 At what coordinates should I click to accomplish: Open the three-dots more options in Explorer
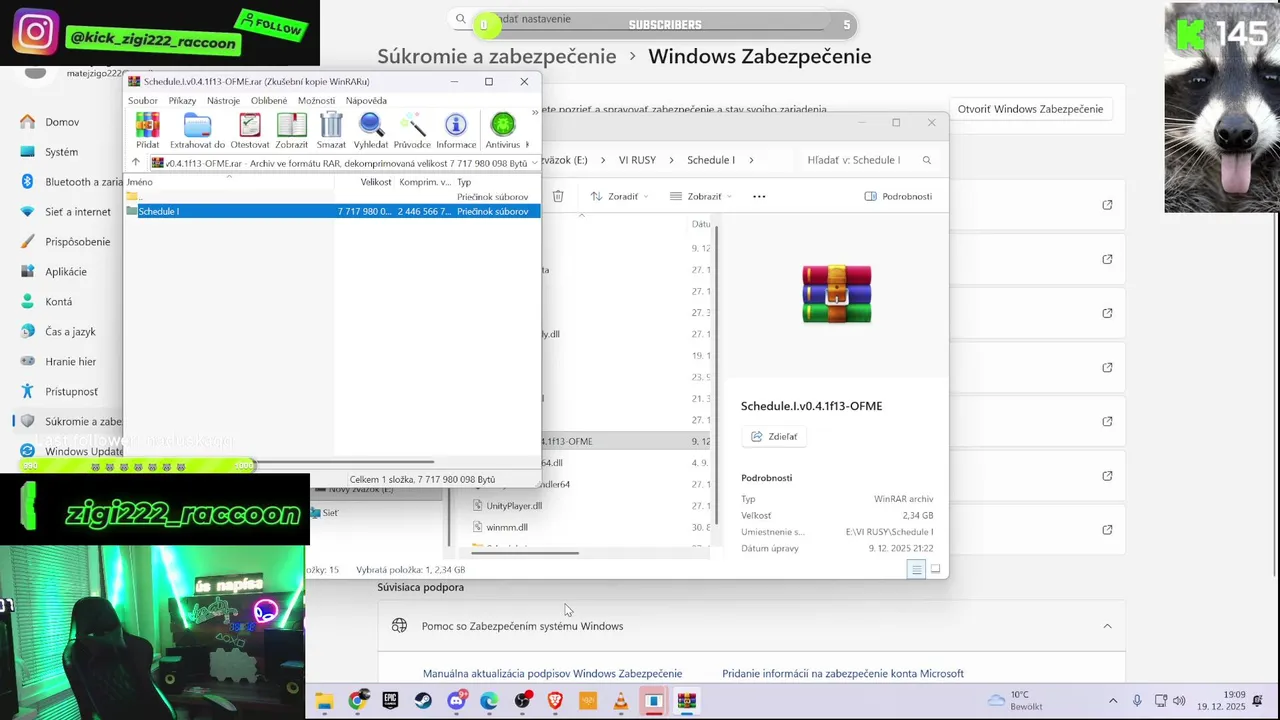click(x=759, y=196)
